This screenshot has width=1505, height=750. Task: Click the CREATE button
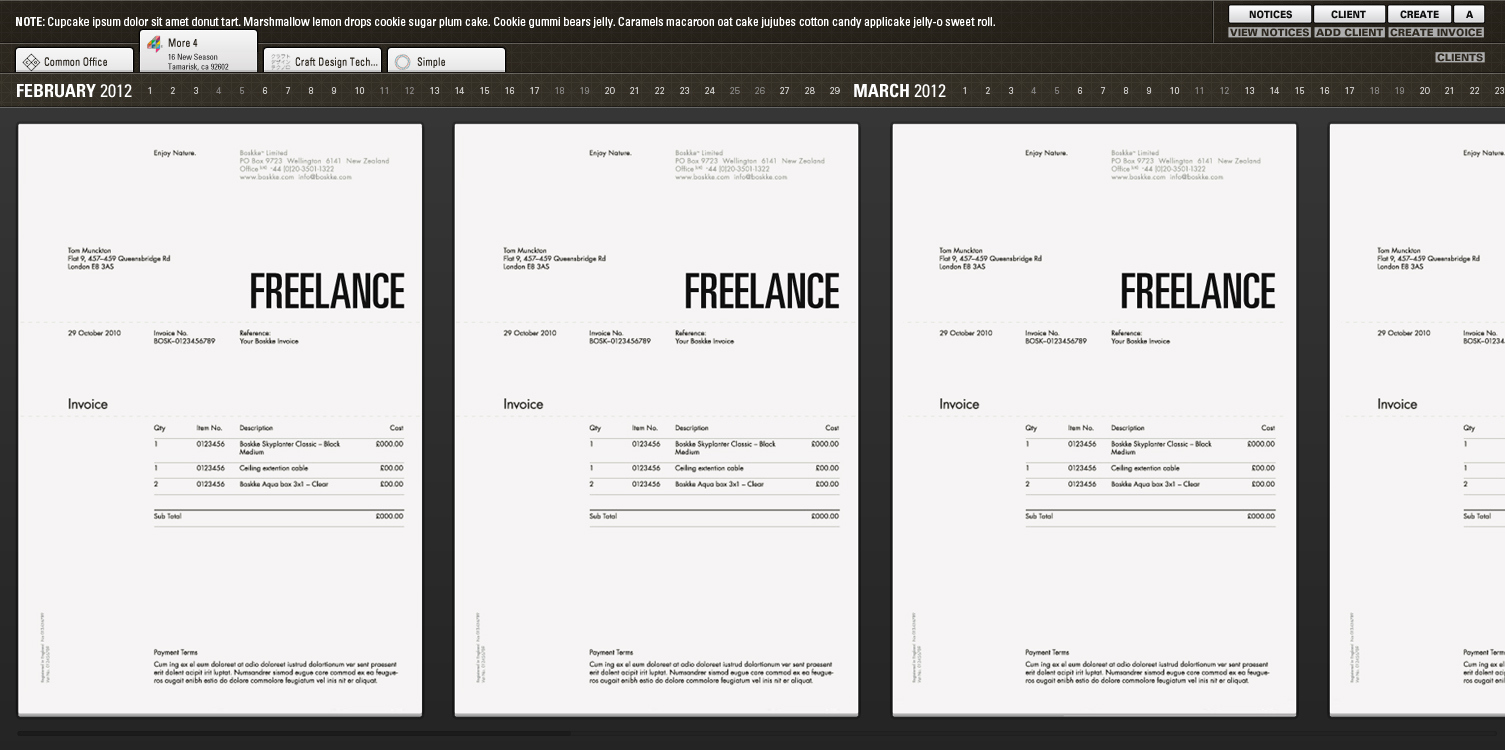coord(1419,14)
